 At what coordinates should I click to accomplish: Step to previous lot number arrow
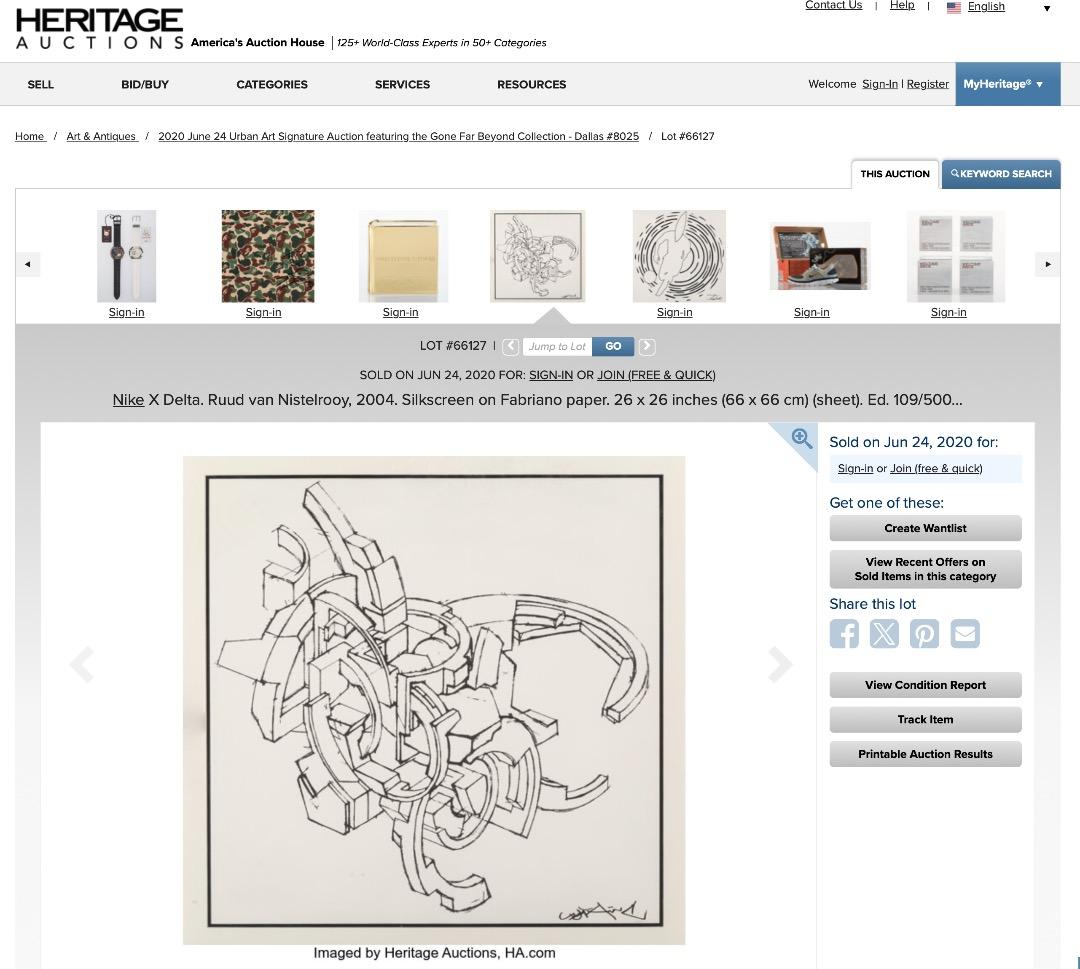(x=510, y=346)
